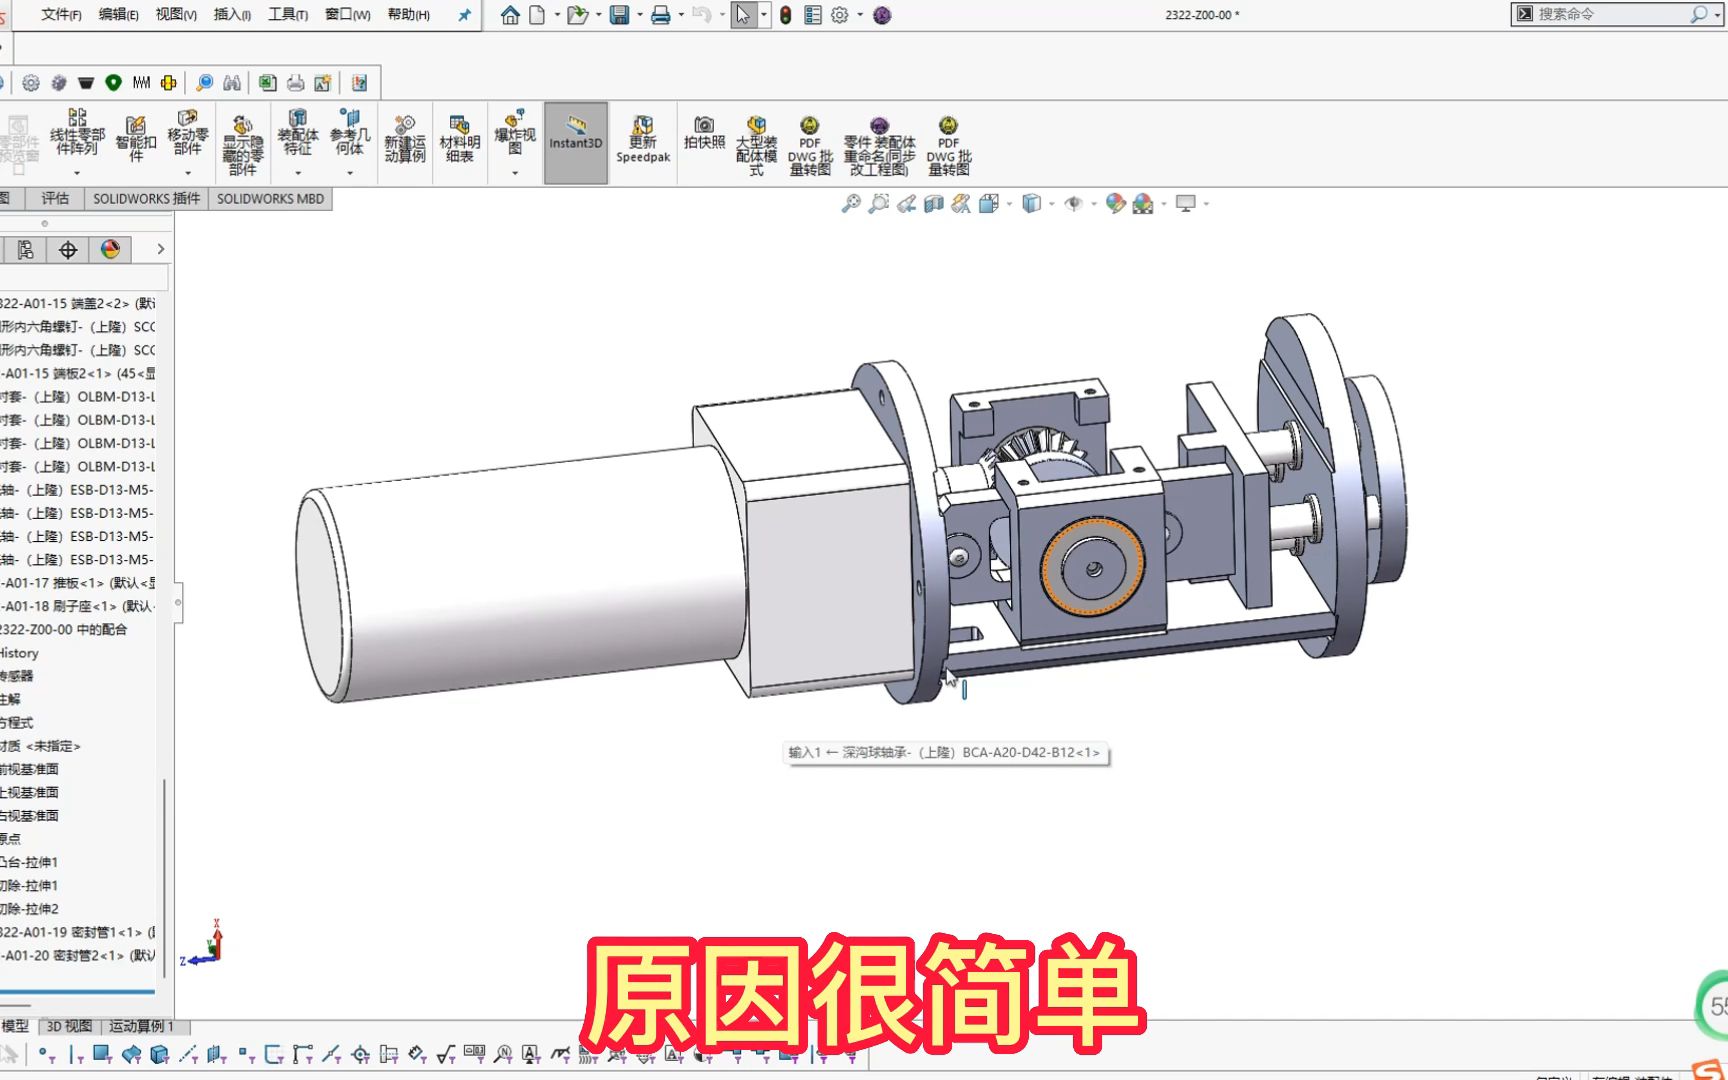
Task: Expand the Options gear dropdown arrow
Action: [860, 15]
